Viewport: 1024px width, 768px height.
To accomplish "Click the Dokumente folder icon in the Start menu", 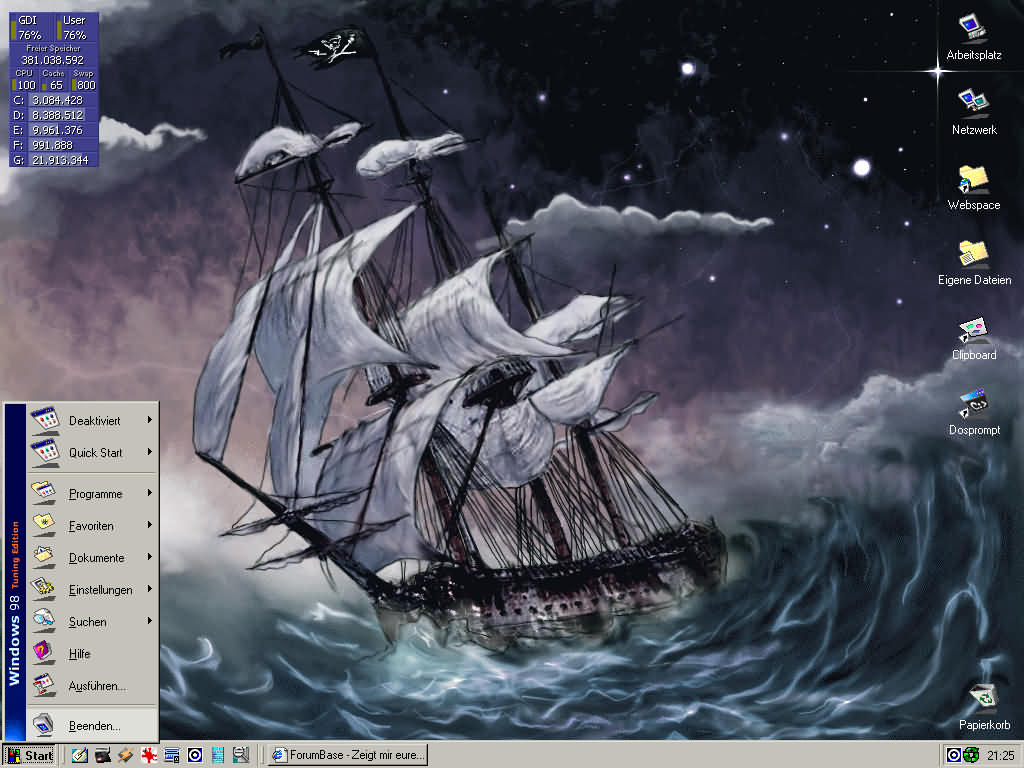I will (44, 557).
